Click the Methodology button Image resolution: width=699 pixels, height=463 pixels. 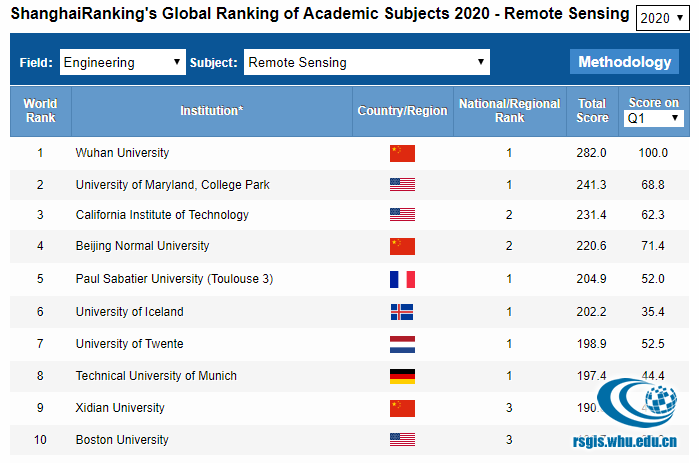pos(624,61)
